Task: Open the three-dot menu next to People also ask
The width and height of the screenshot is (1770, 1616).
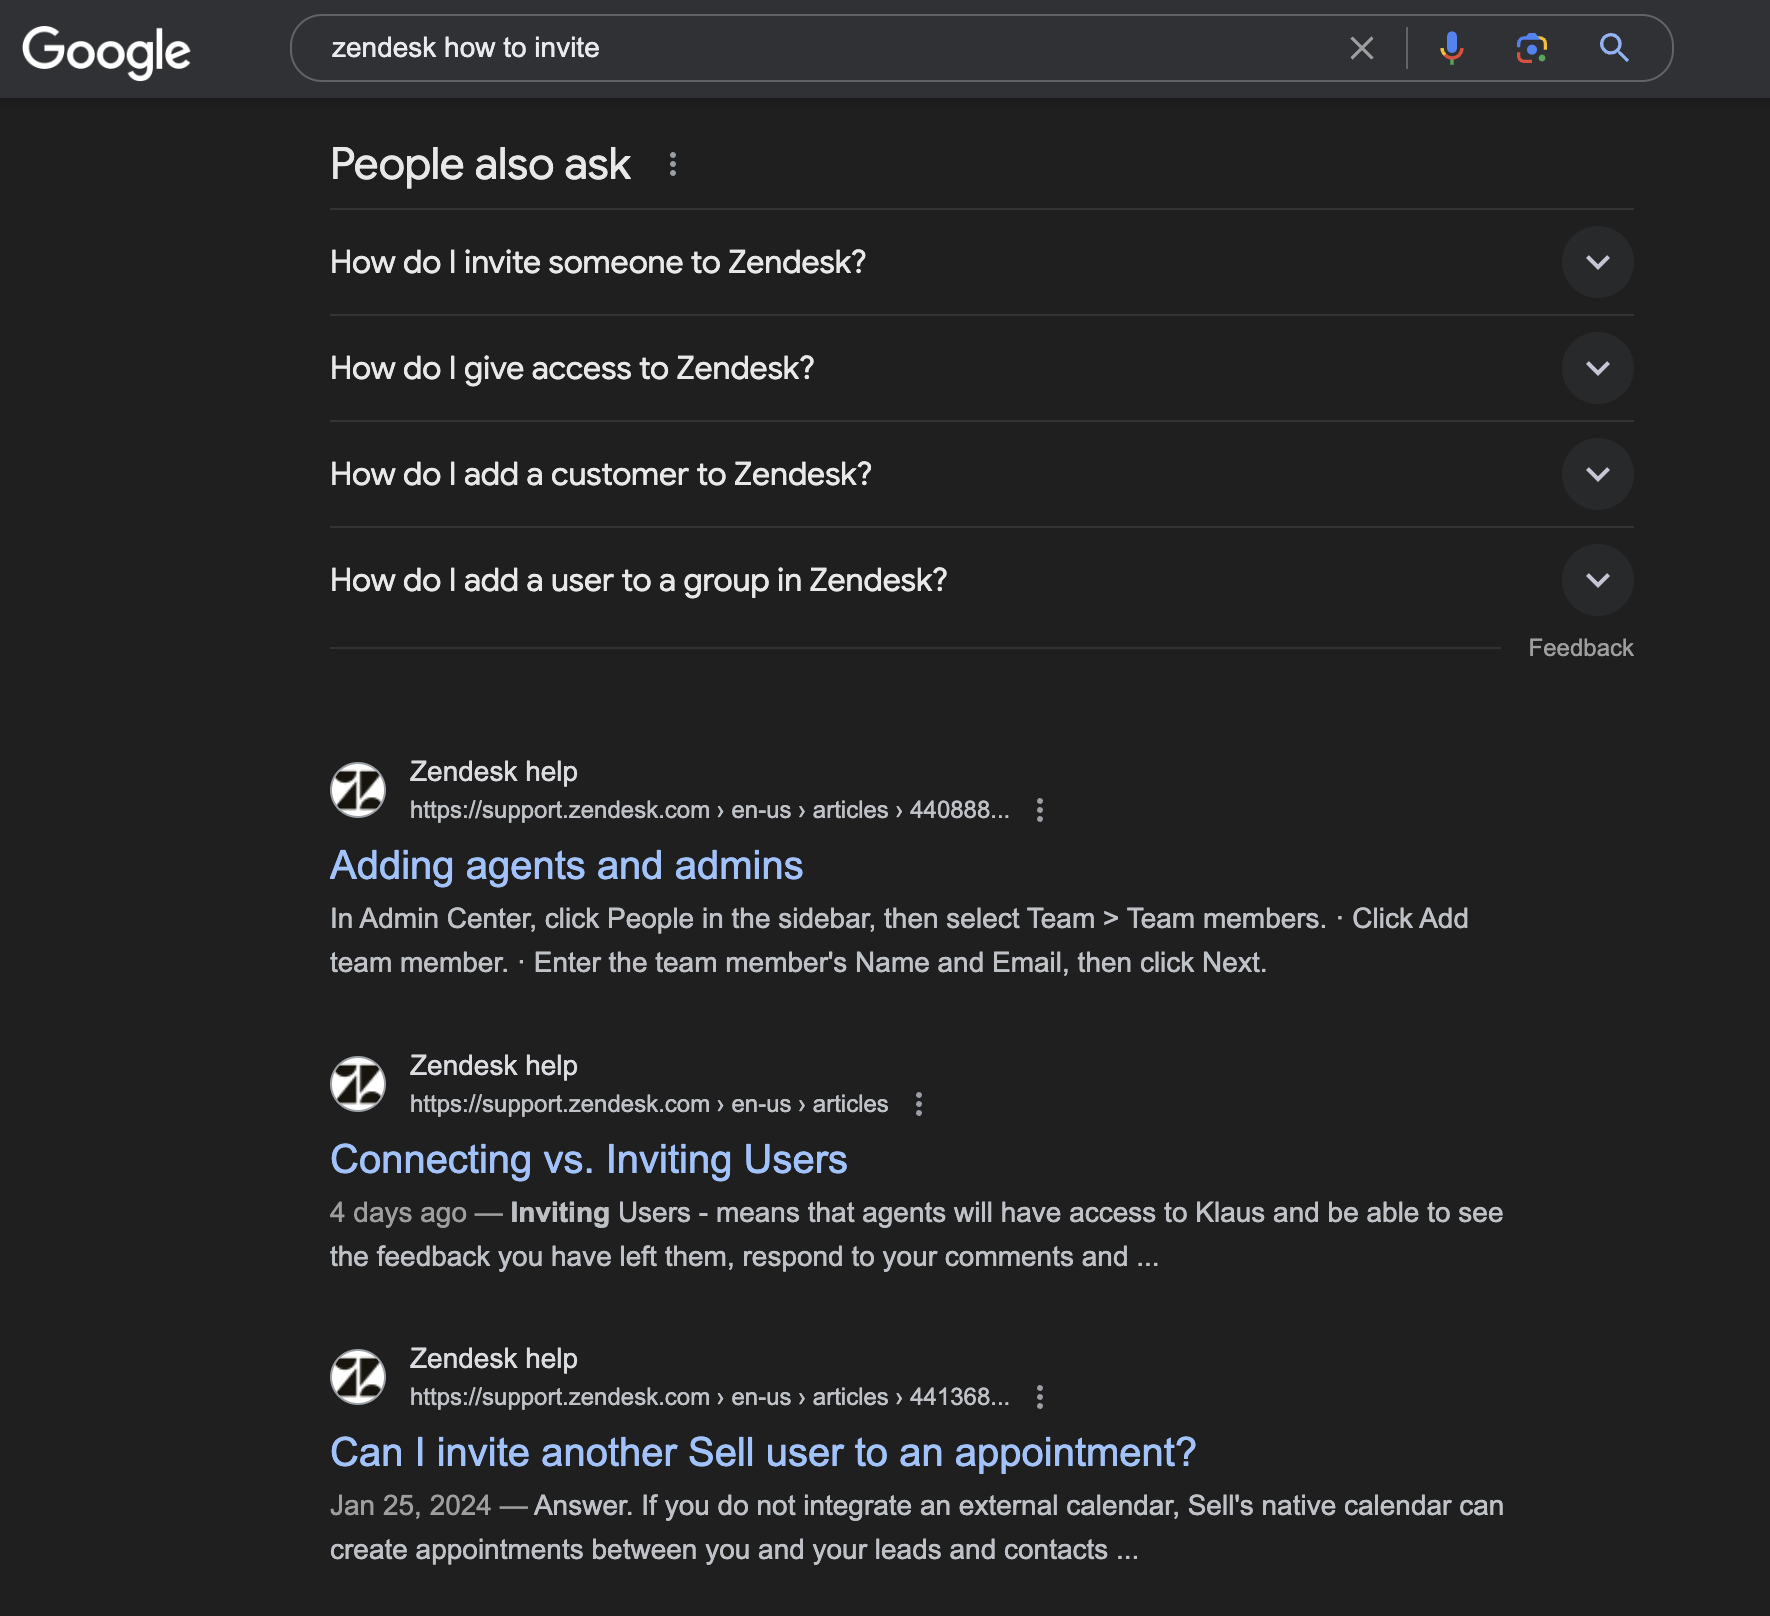Action: point(672,166)
